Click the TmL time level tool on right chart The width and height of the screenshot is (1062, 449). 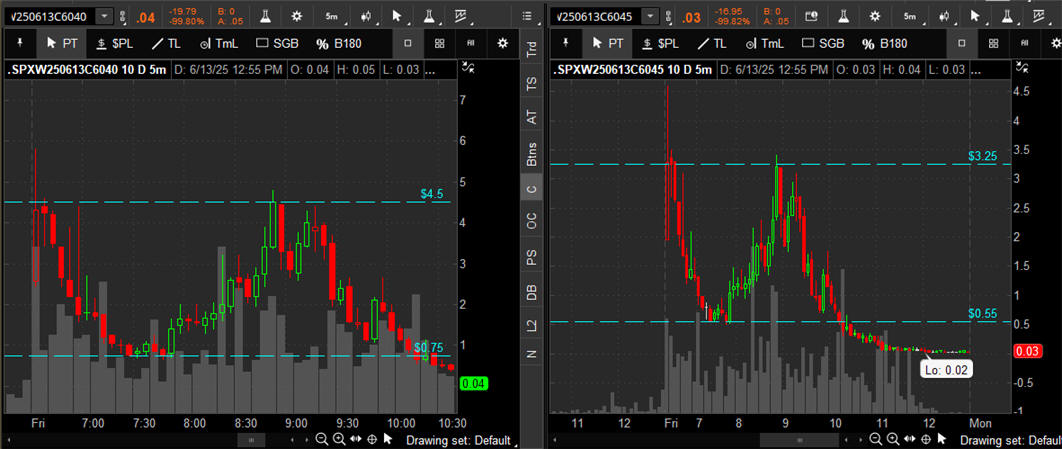click(x=764, y=43)
